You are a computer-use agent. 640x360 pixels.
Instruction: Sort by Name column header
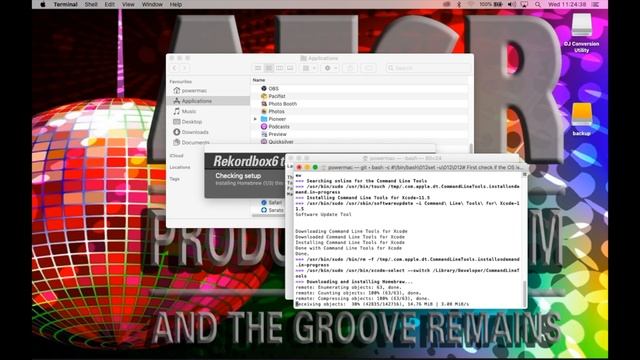259,80
